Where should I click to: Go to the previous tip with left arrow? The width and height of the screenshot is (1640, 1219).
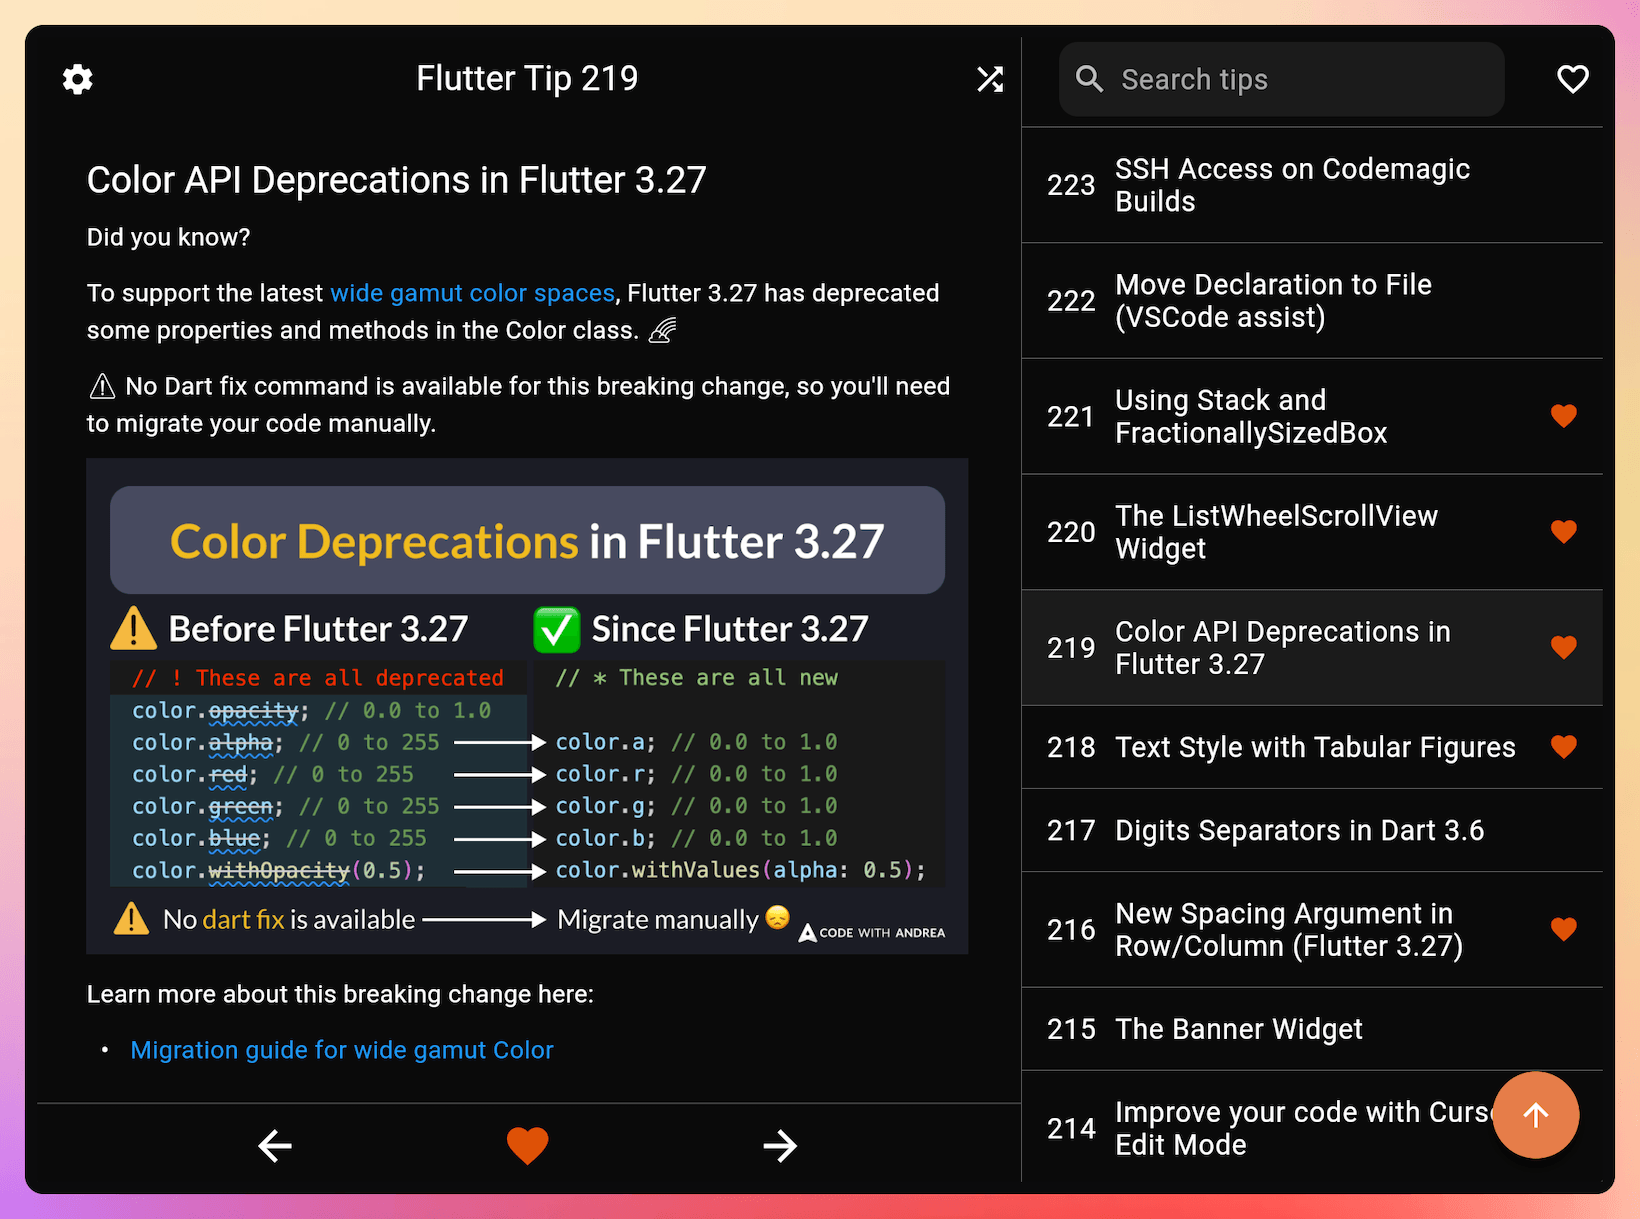tap(275, 1146)
